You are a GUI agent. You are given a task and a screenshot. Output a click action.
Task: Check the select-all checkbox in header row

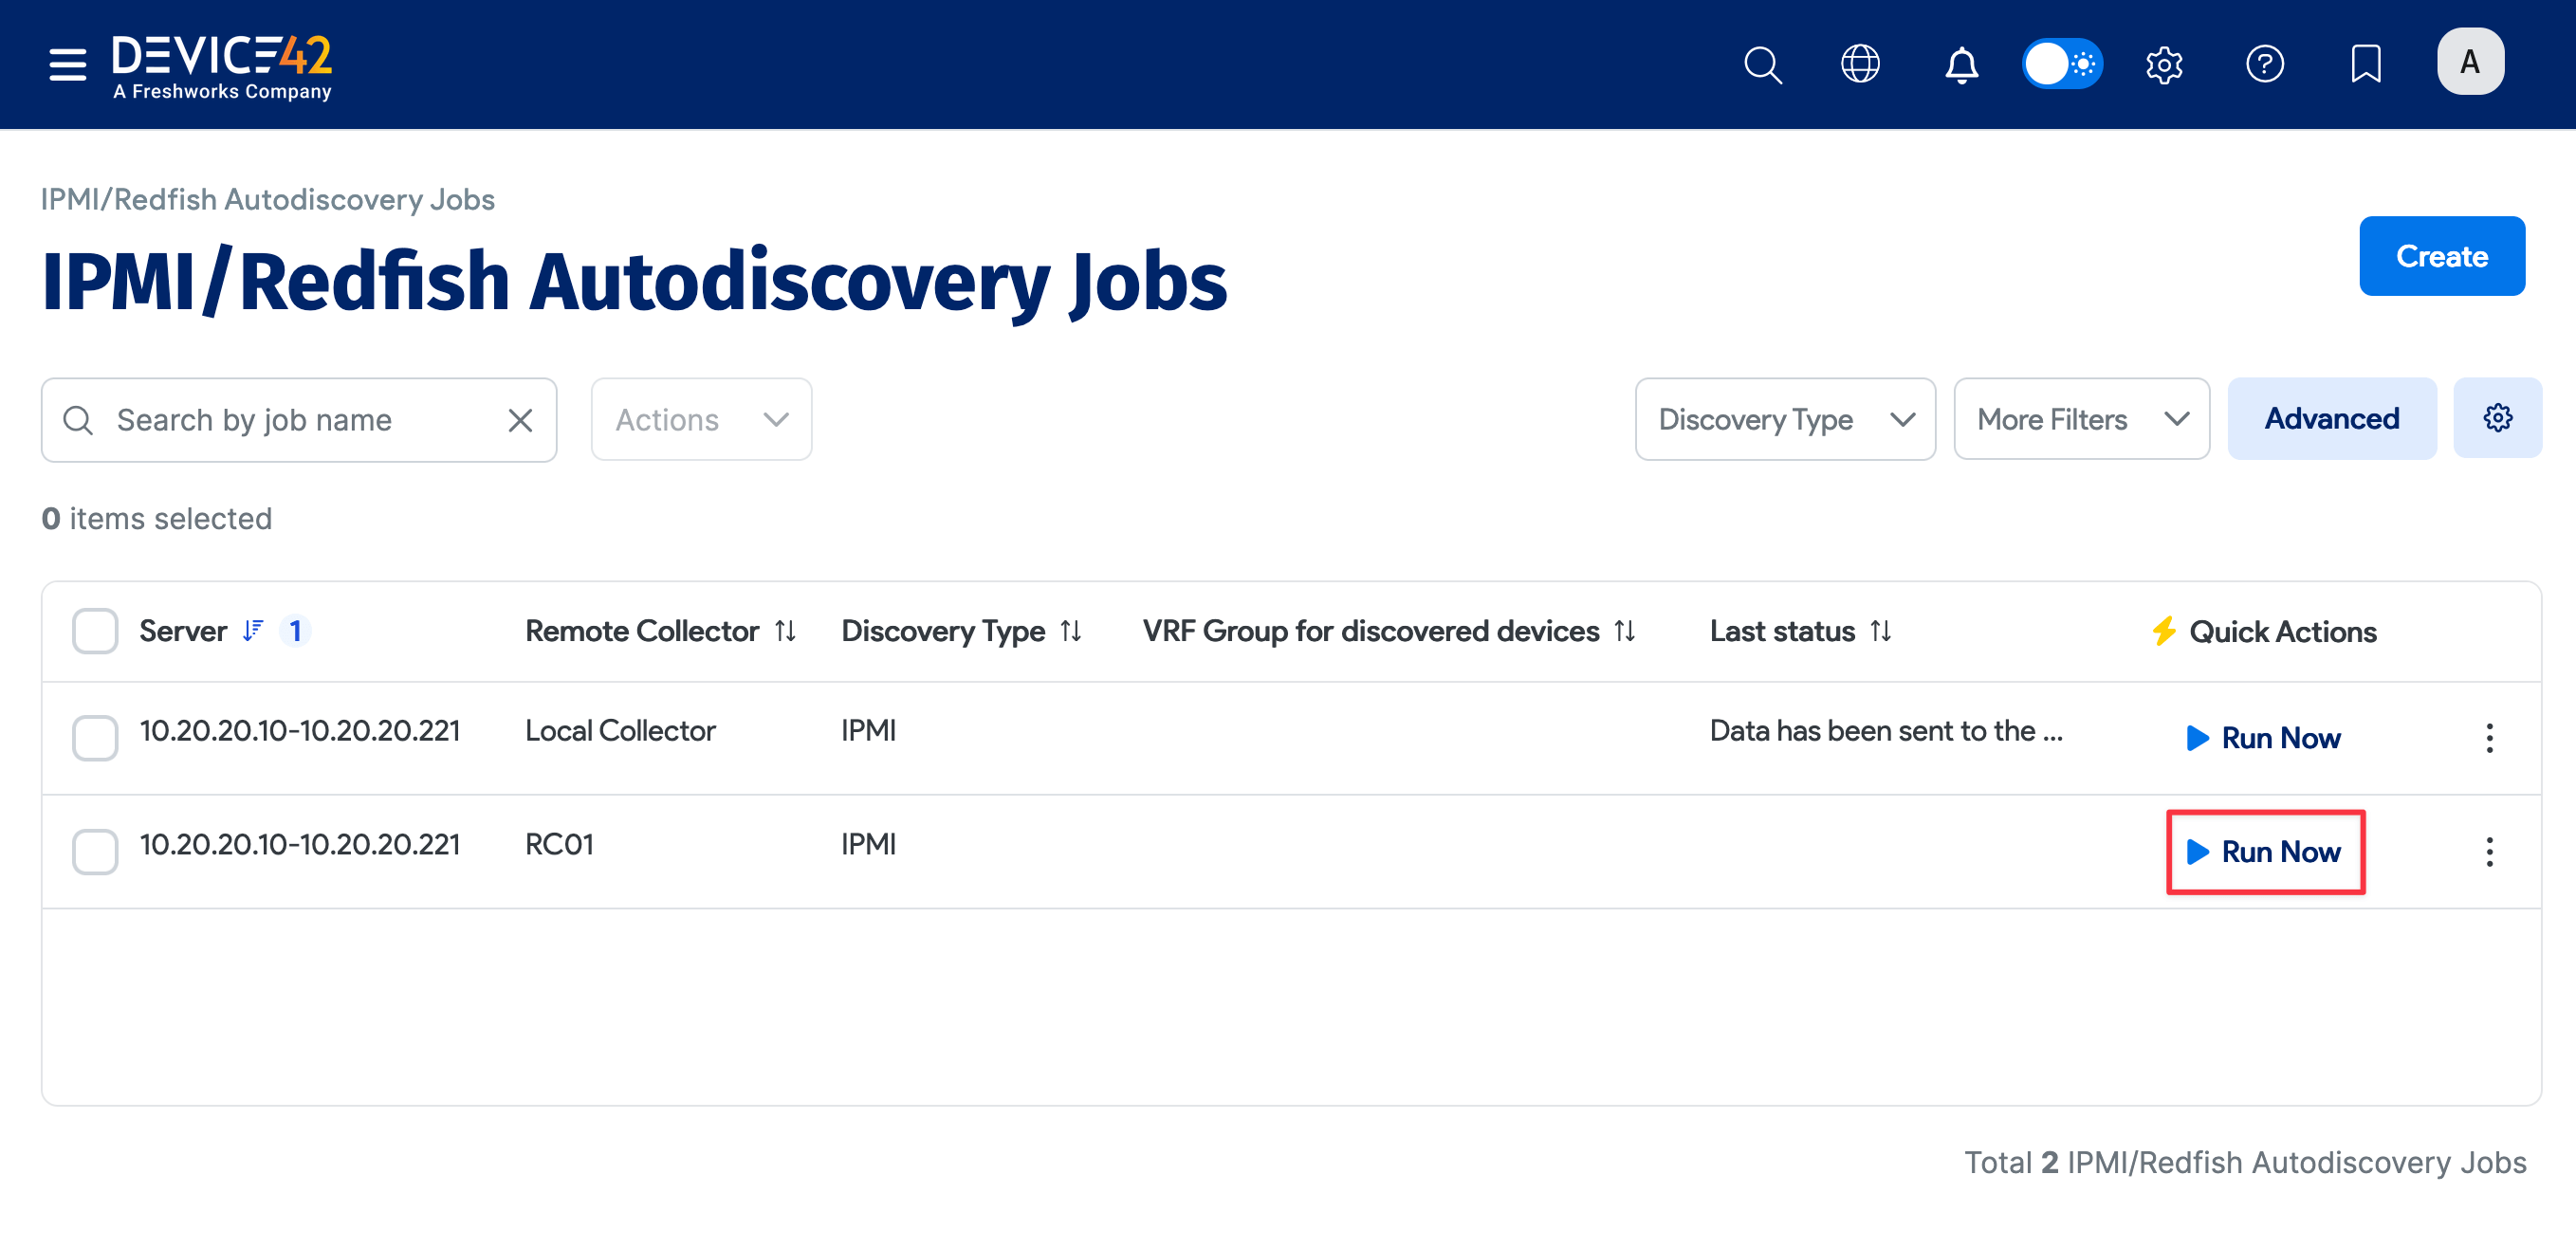coord(95,631)
